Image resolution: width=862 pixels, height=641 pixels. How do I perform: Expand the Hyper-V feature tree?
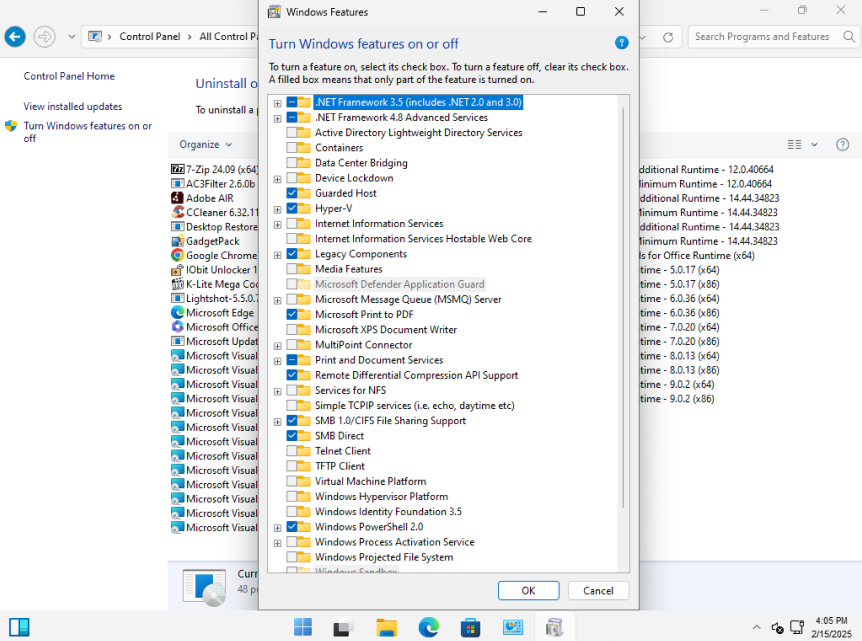(x=278, y=209)
